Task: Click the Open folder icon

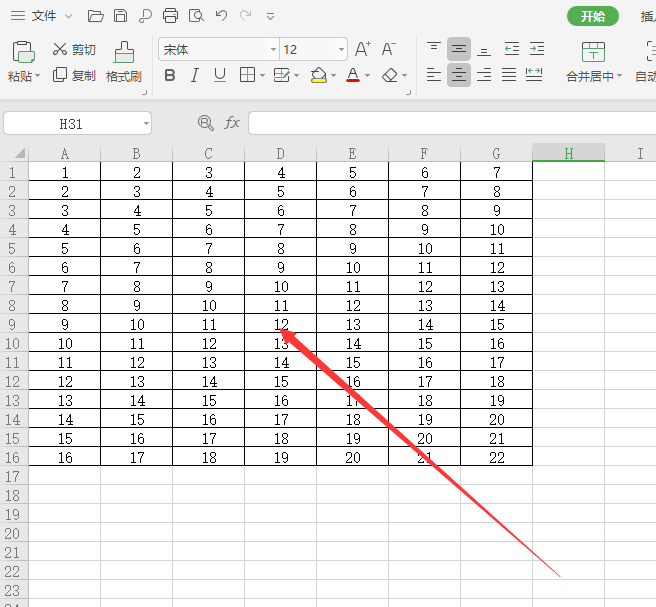Action: coord(96,16)
